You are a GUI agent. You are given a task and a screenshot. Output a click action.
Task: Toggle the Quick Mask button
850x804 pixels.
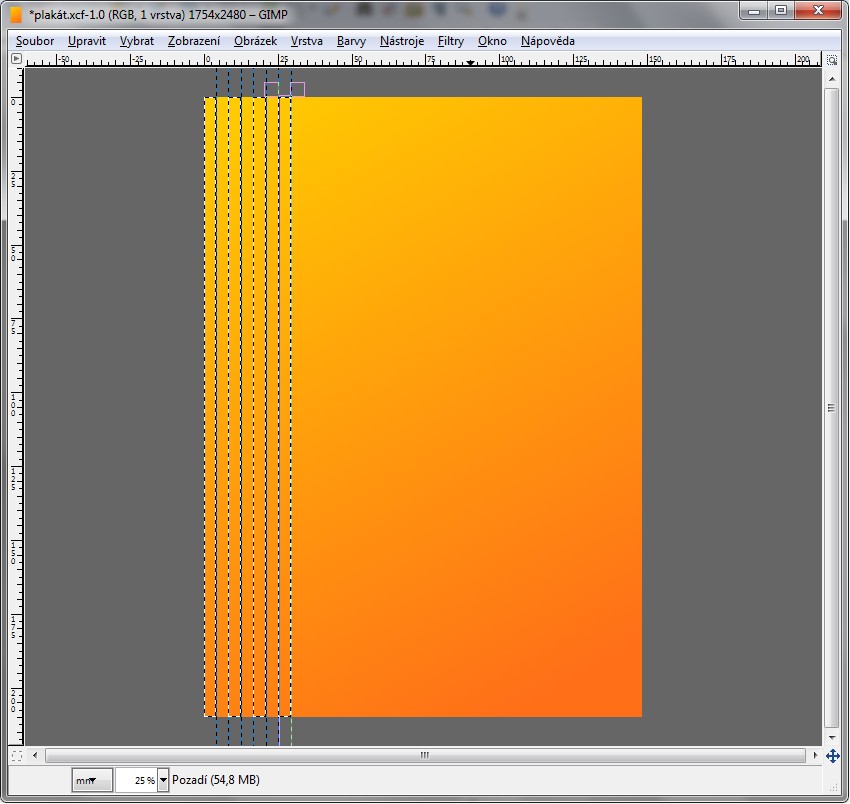click(x=17, y=755)
